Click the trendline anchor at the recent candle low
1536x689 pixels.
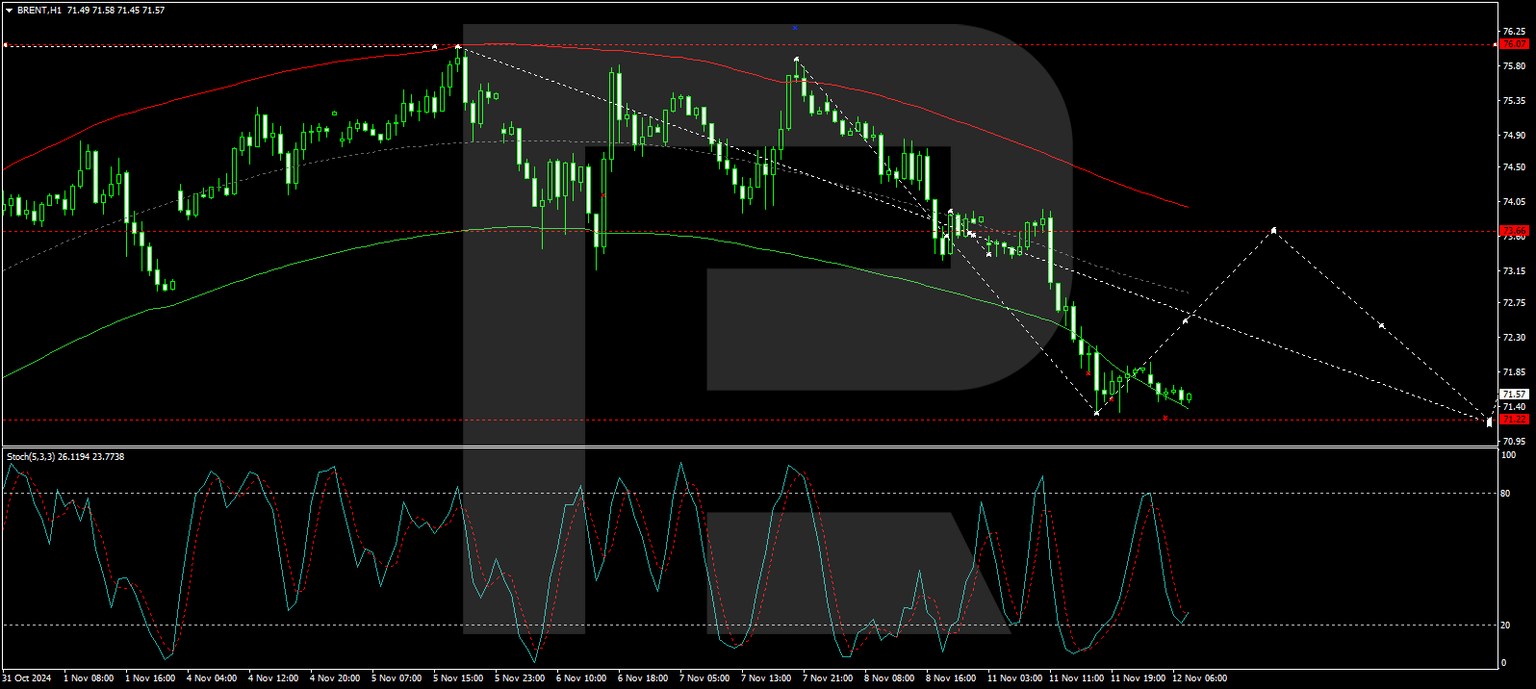click(1097, 413)
